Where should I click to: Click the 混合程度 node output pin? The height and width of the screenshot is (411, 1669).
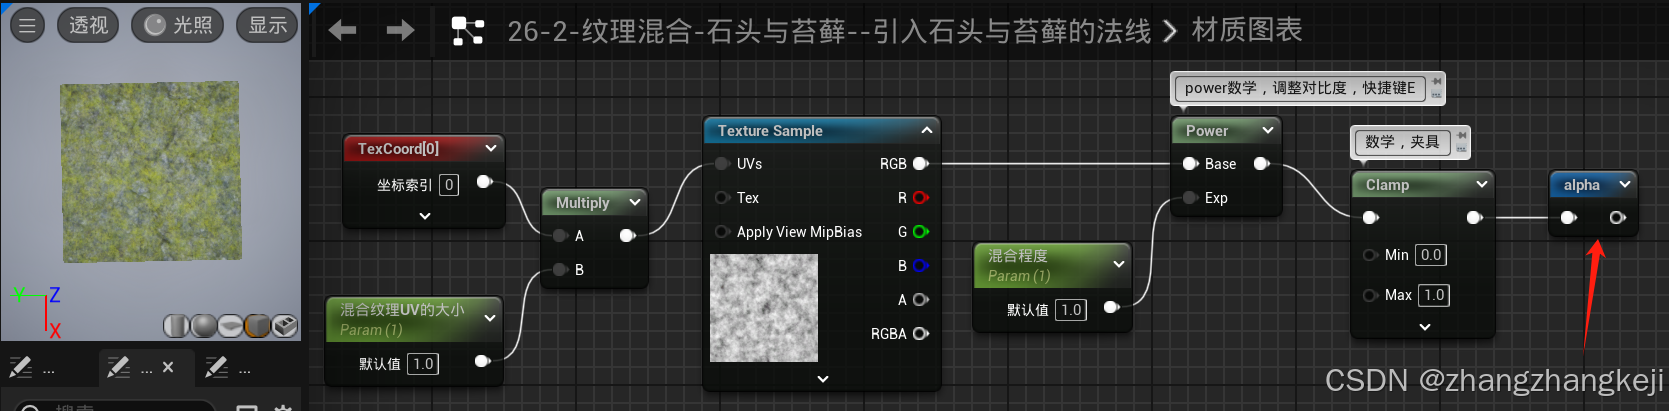point(1111,307)
